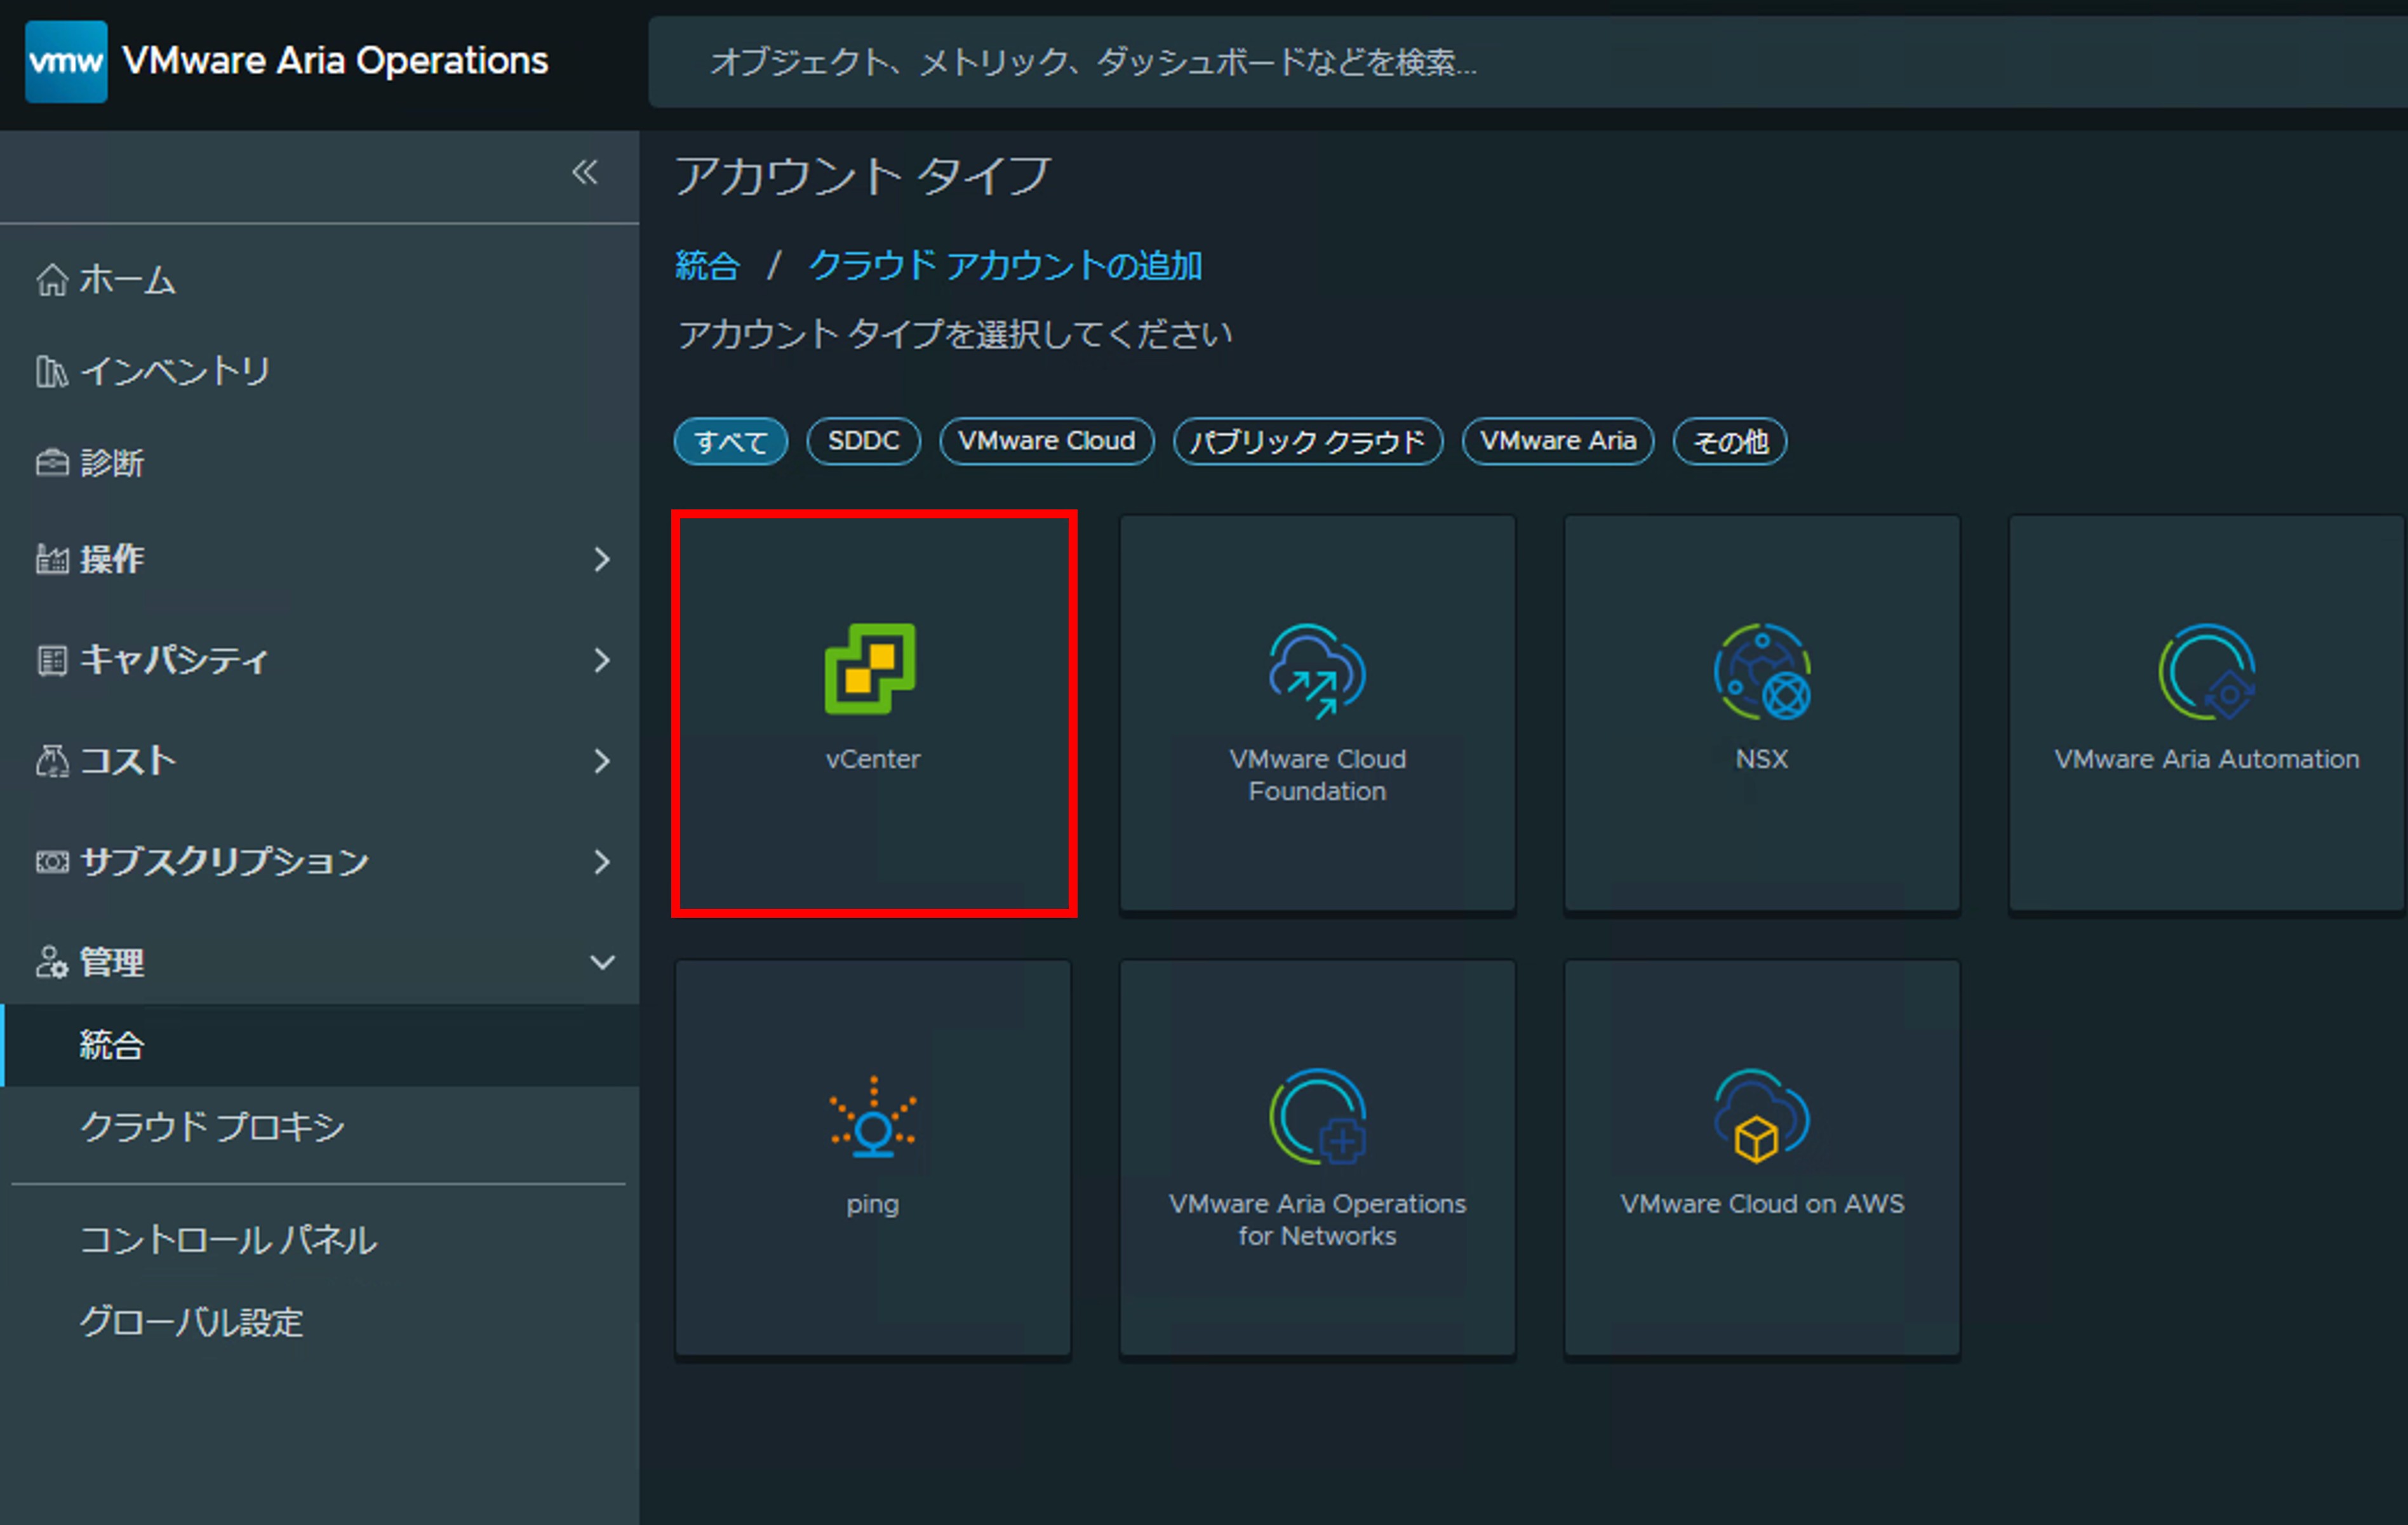Click the vCenter card label

coord(873,759)
